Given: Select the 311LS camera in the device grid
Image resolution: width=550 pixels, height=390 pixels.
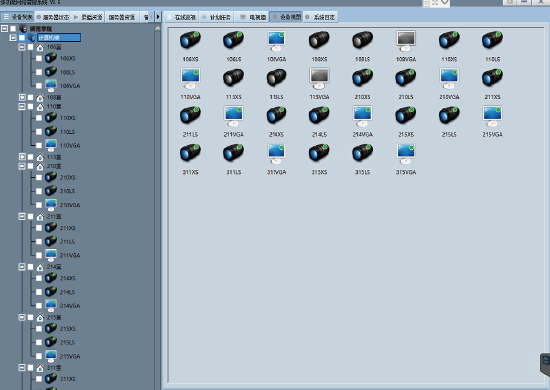Looking at the screenshot, I should tap(234, 153).
